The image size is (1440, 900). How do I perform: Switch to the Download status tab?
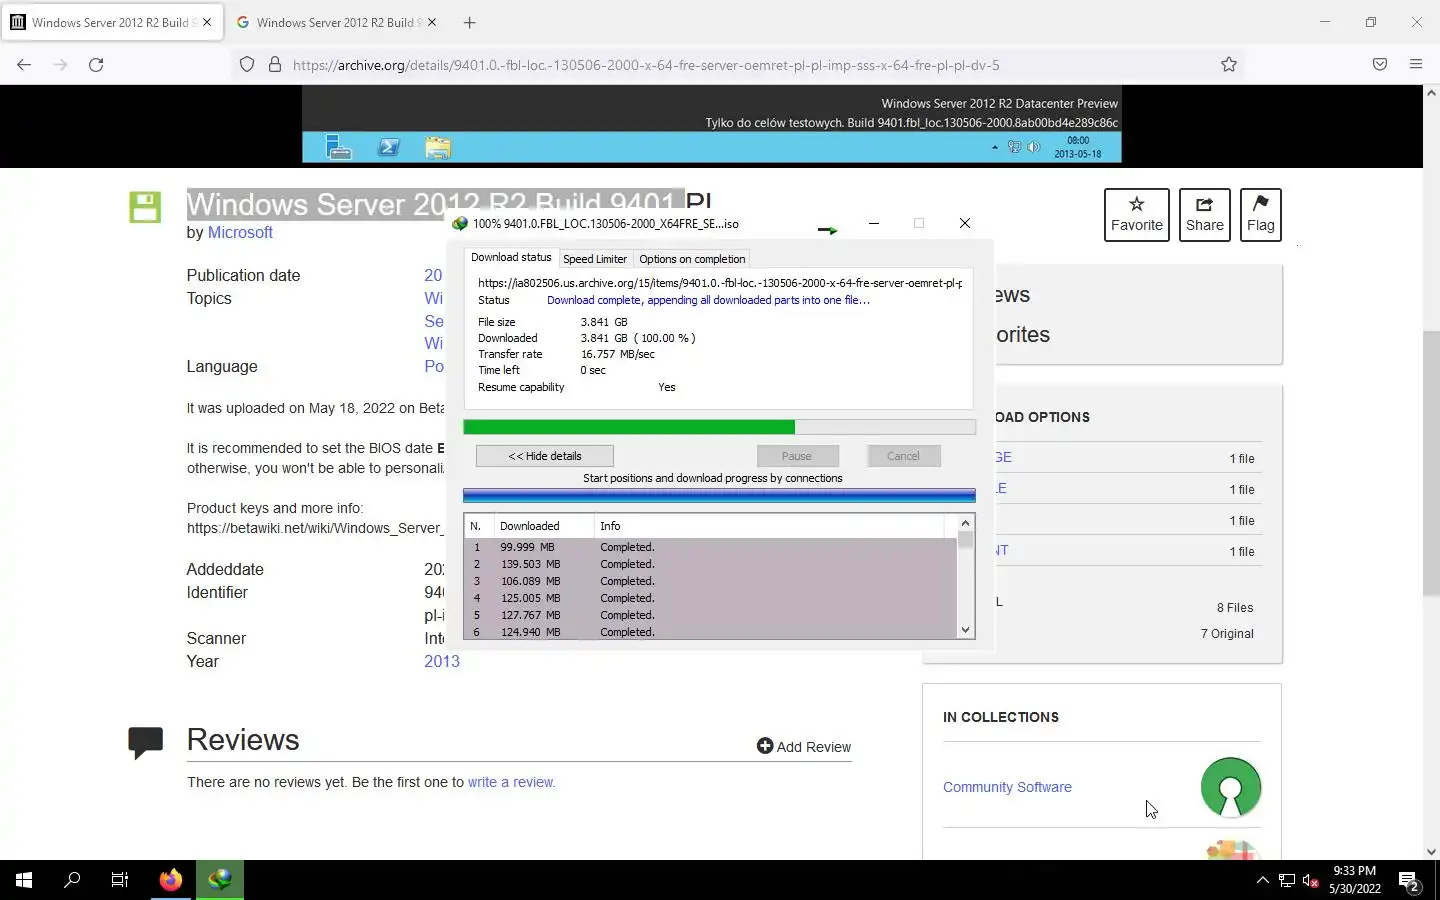click(511, 257)
